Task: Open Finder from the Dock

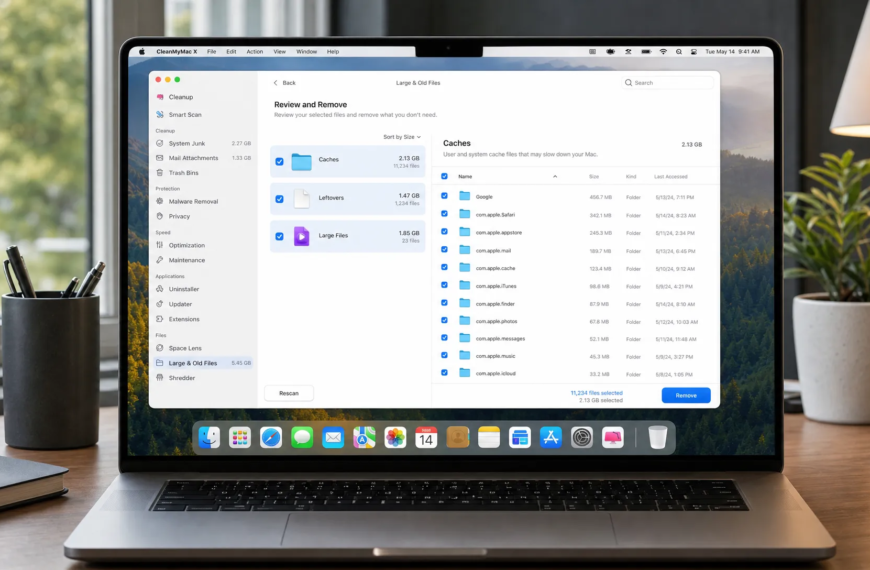Action: pos(209,438)
